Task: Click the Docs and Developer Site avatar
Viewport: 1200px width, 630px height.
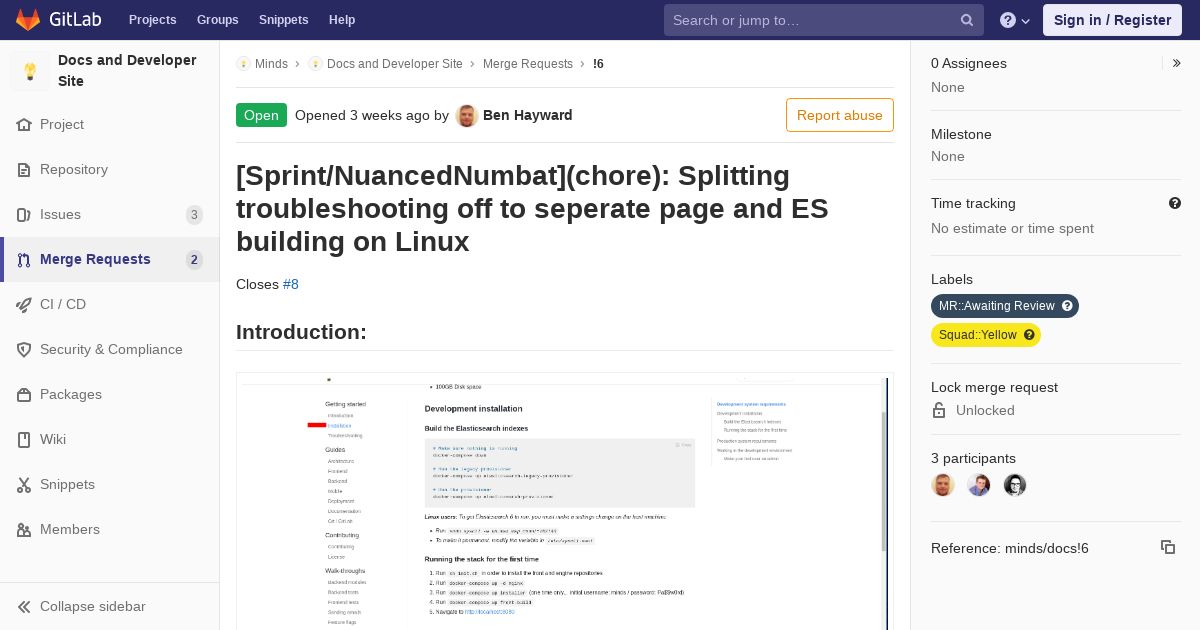Action: pyautogui.click(x=30, y=71)
